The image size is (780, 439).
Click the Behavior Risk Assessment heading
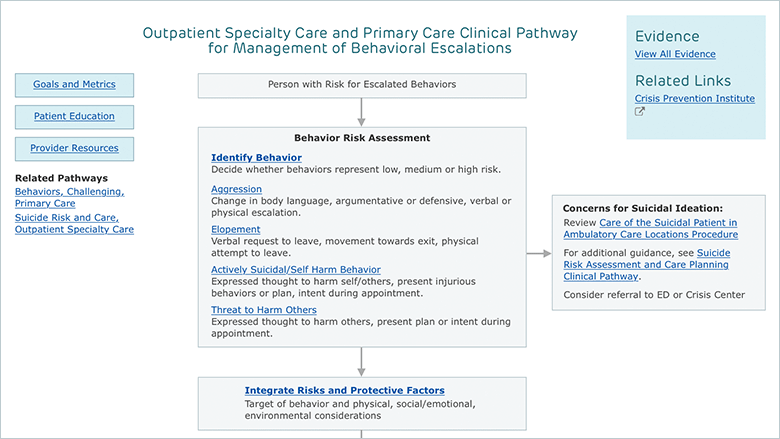point(362,138)
